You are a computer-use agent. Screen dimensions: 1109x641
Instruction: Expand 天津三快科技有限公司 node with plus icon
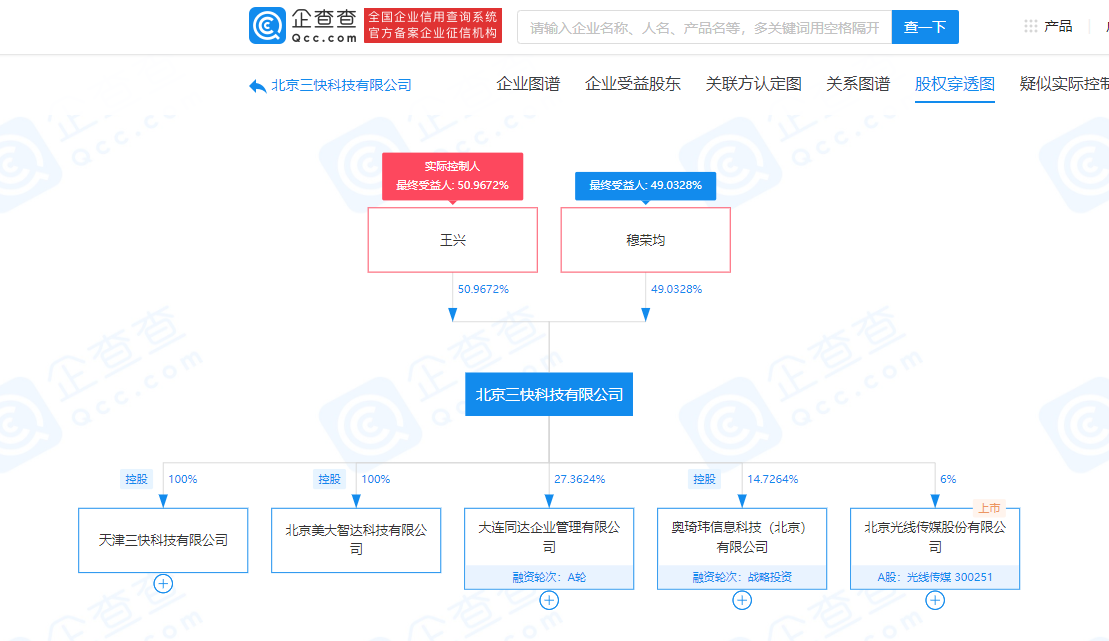pos(163,583)
